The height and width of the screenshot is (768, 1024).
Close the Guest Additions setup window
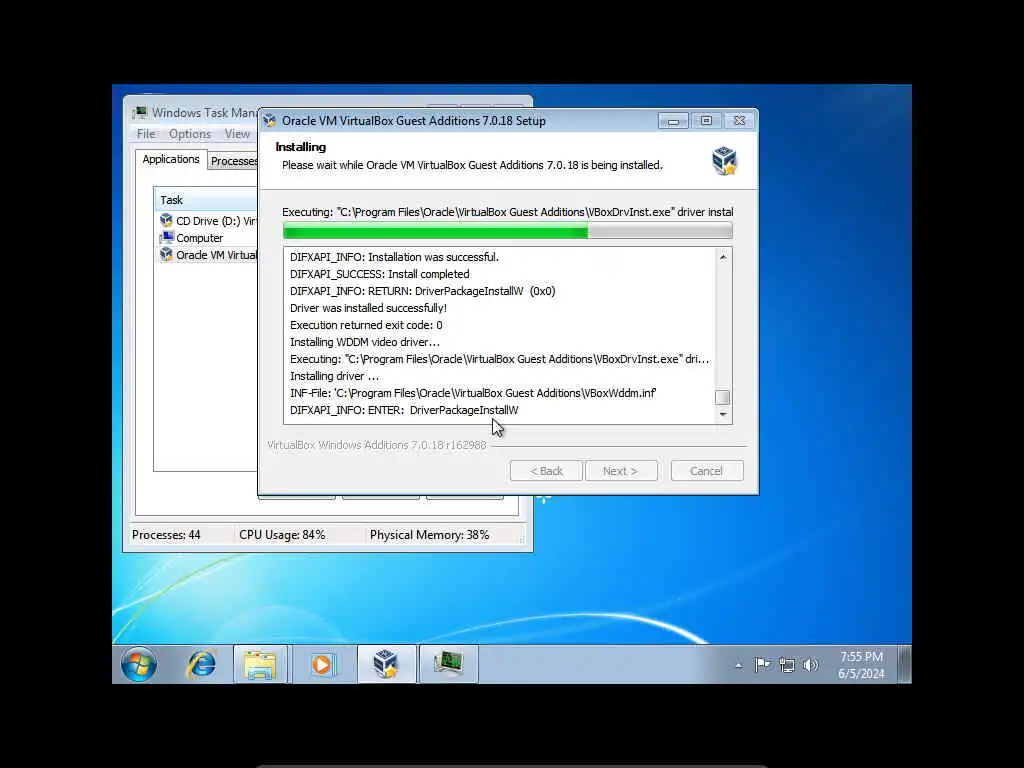[x=739, y=121]
